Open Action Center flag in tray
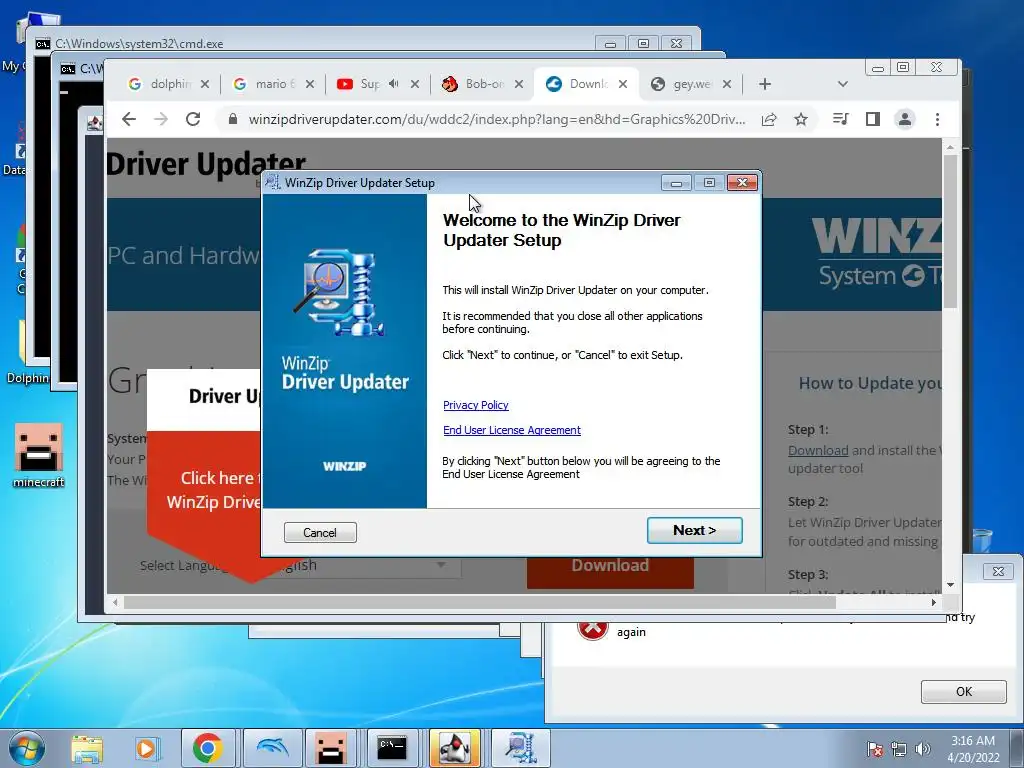Viewport: 1024px width, 768px height. pos(875,749)
